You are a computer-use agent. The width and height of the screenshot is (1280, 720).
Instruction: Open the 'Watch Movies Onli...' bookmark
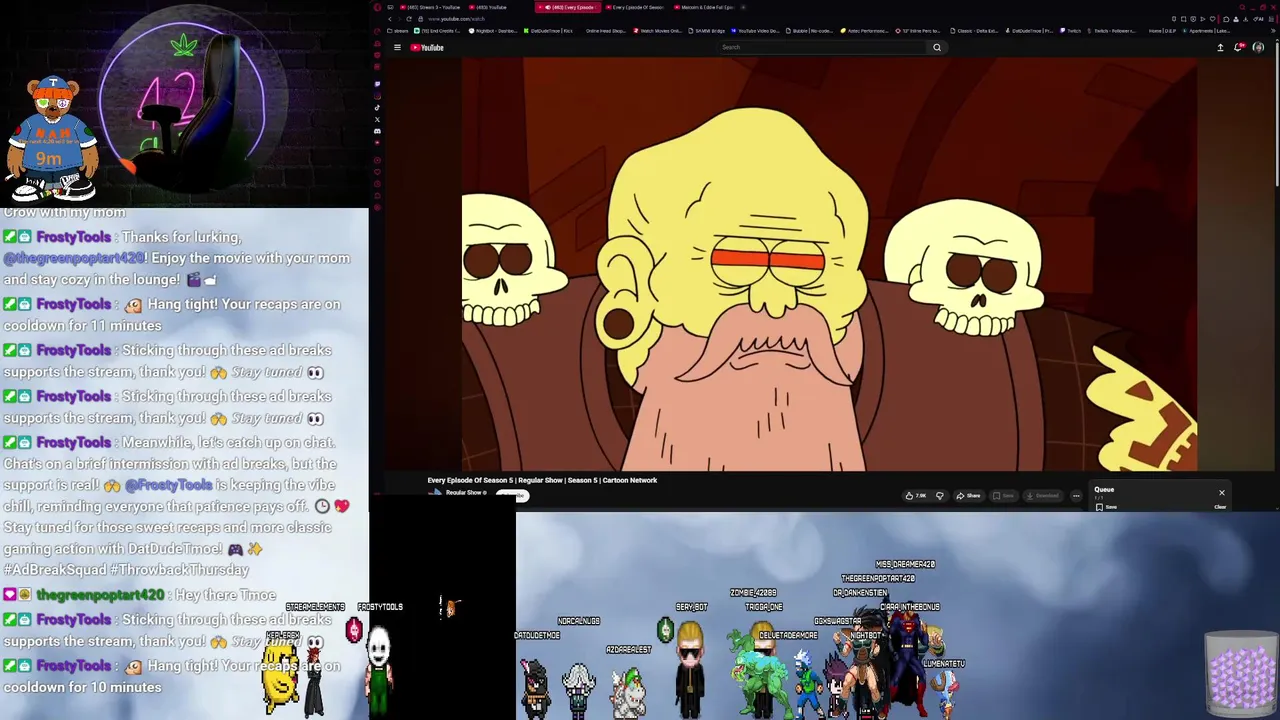pos(657,31)
